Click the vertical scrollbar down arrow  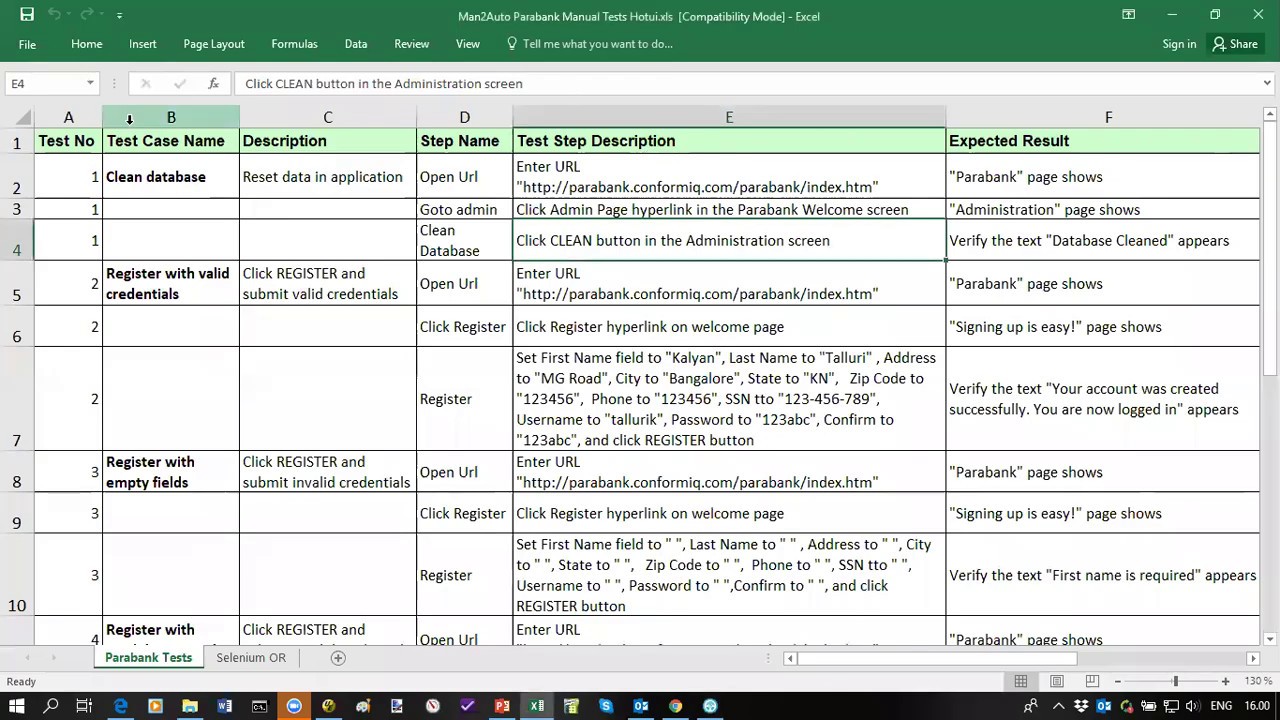1270,639
